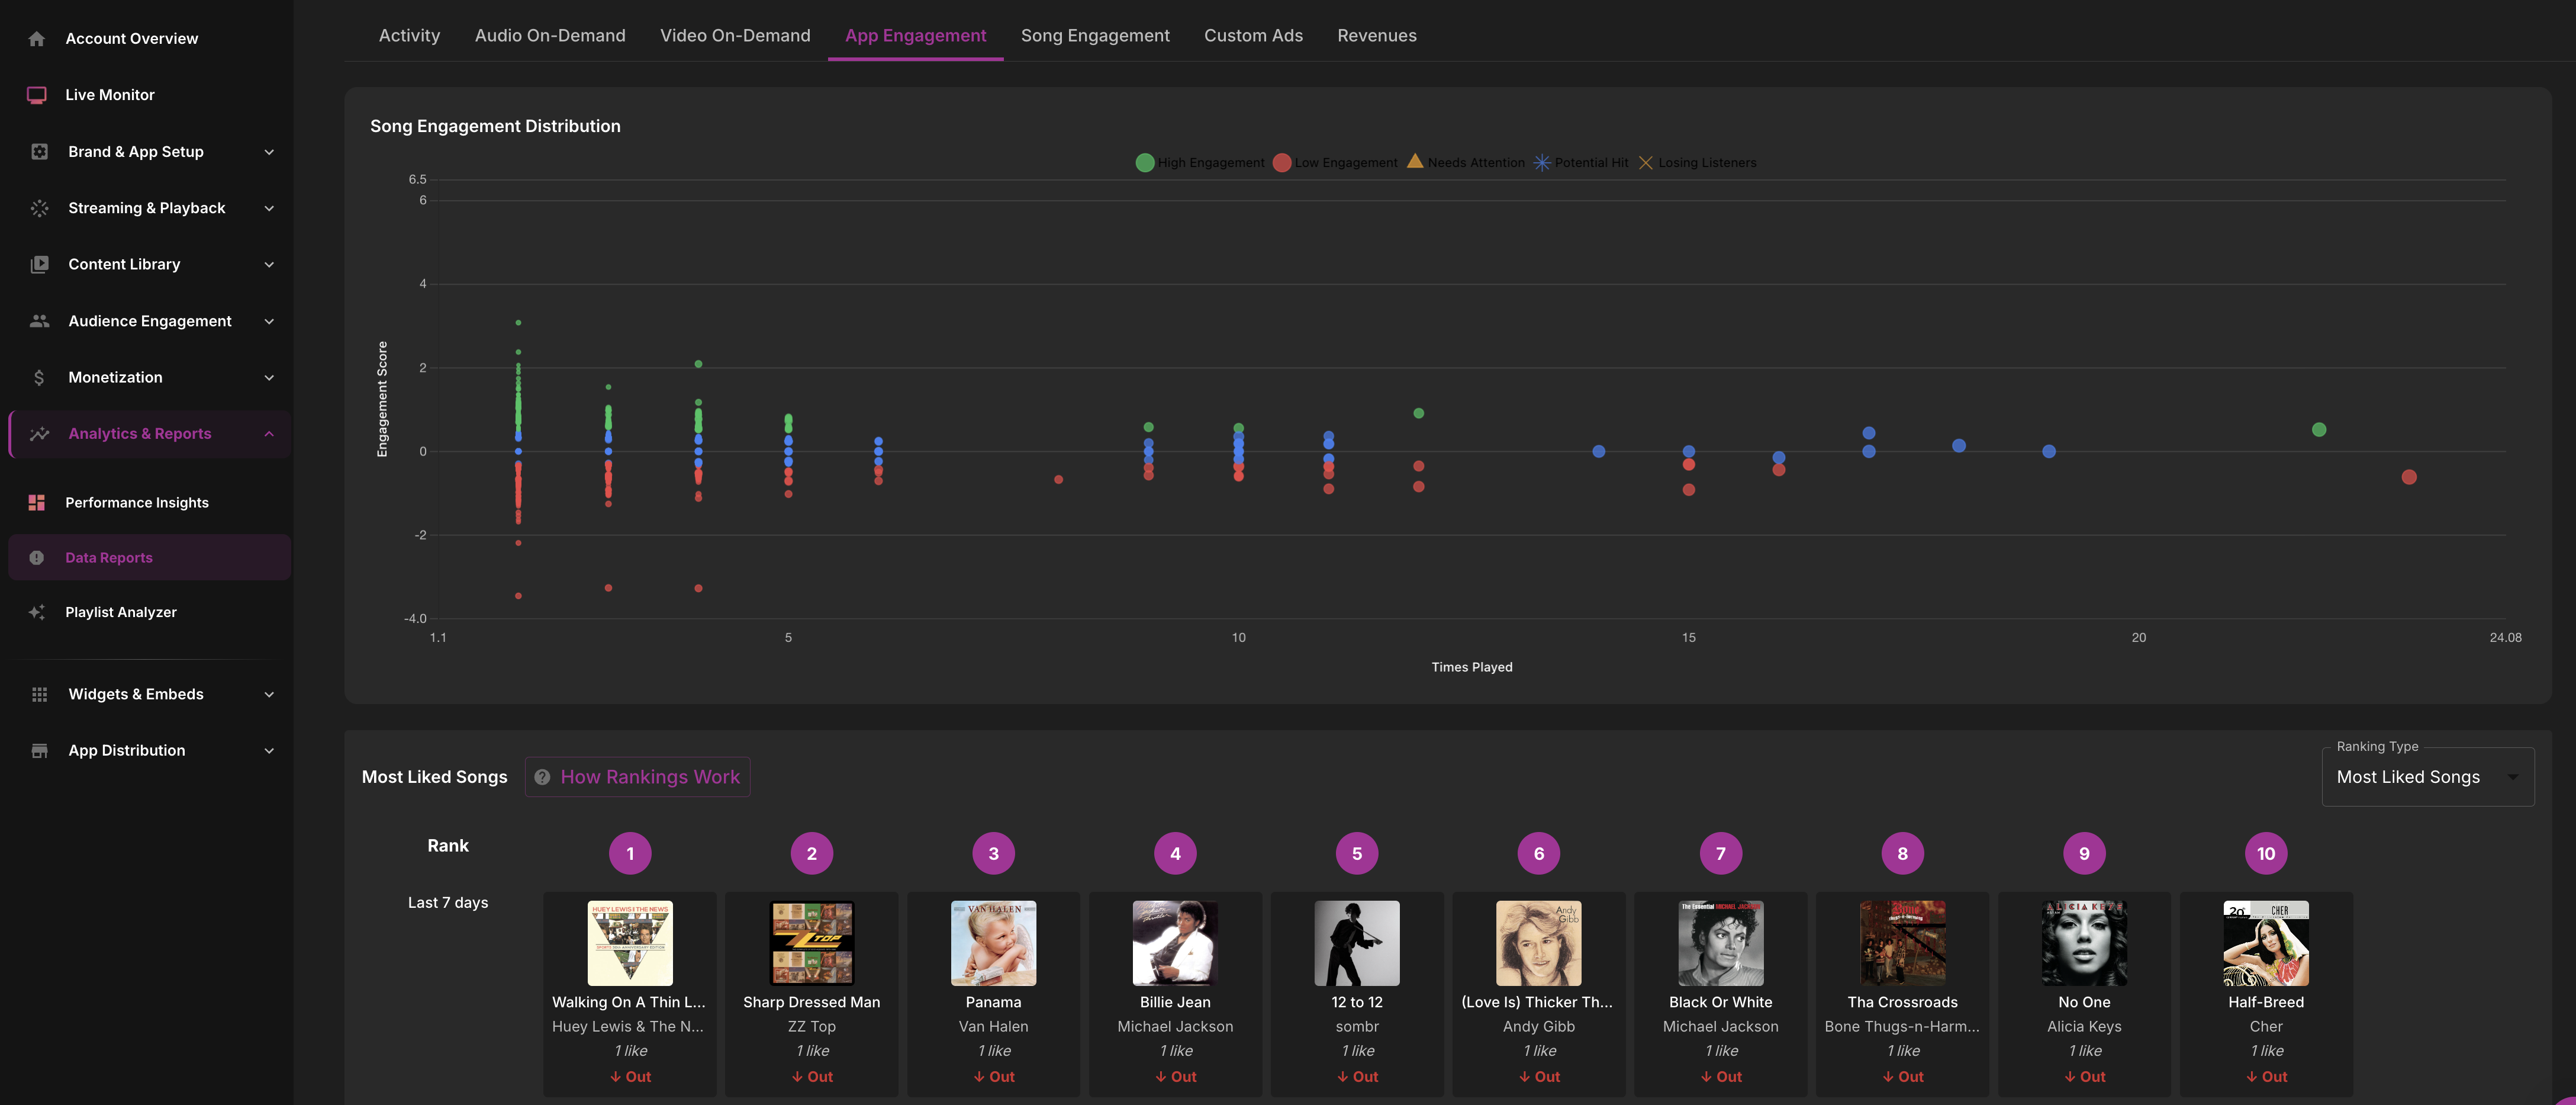
Task: Click the Live Monitor screen icon
Action: [x=37, y=95]
